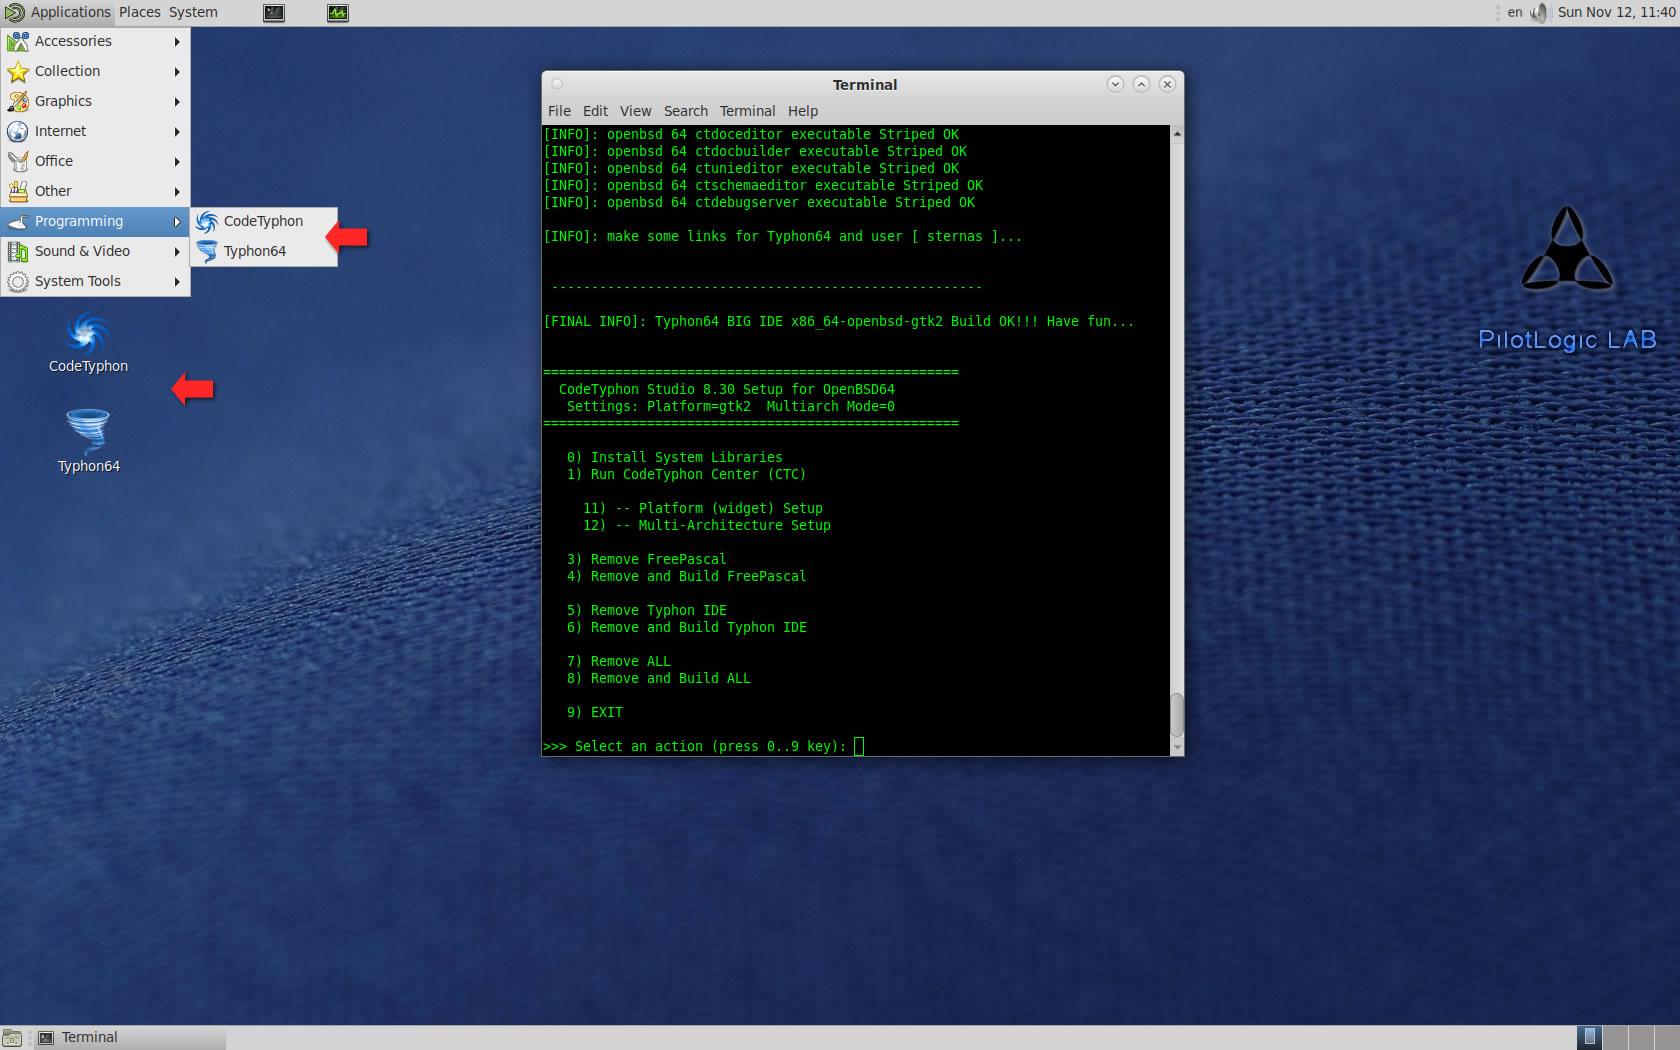Viewport: 1680px width, 1050px height.
Task: Click the system monitor panel icon
Action: 338,13
